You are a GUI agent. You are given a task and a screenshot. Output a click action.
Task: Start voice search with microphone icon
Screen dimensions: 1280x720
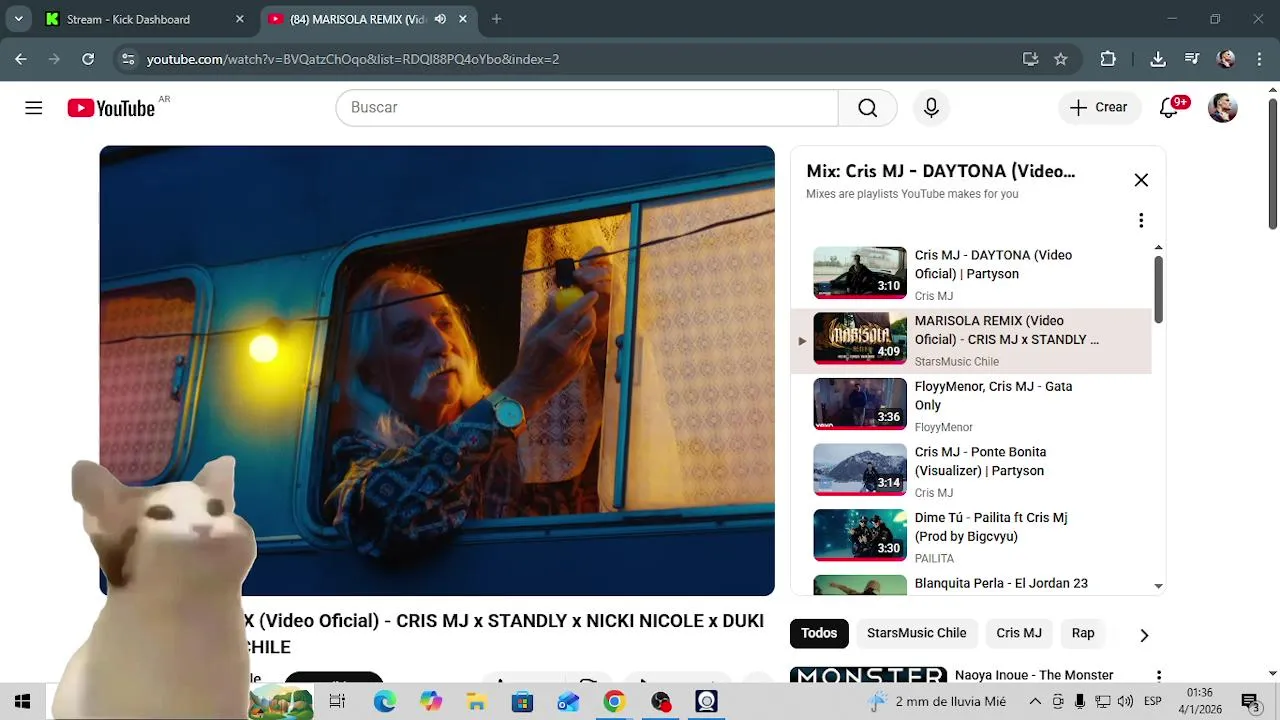click(931, 108)
